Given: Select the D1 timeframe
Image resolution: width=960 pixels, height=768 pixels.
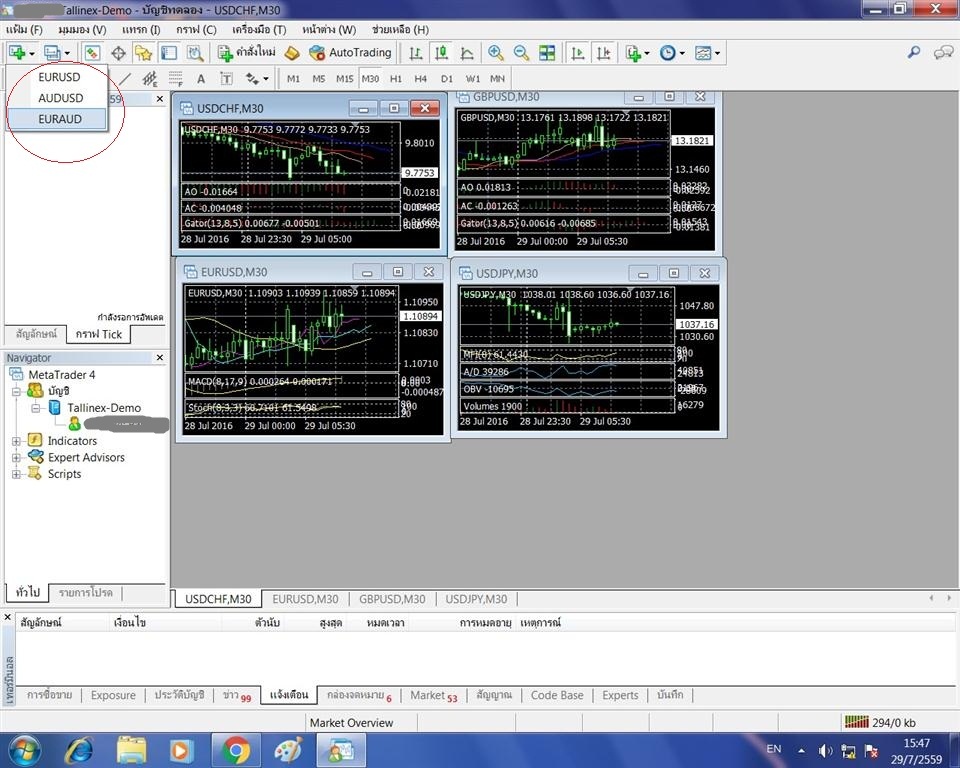Looking at the screenshot, I should 447,78.
